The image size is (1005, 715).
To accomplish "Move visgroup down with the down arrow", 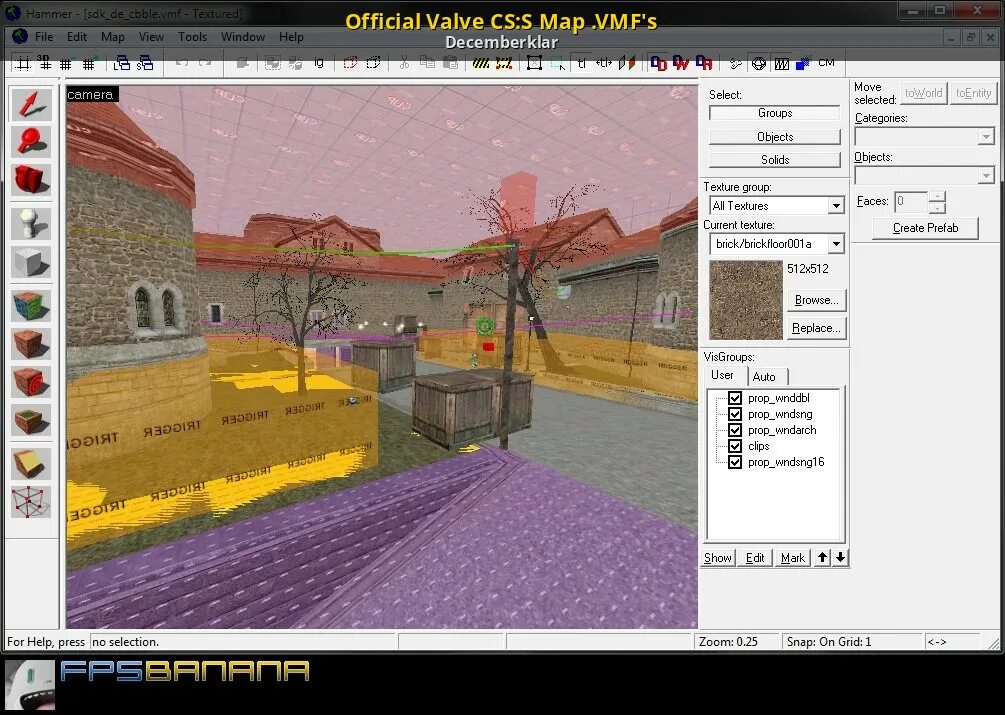I will (840, 558).
